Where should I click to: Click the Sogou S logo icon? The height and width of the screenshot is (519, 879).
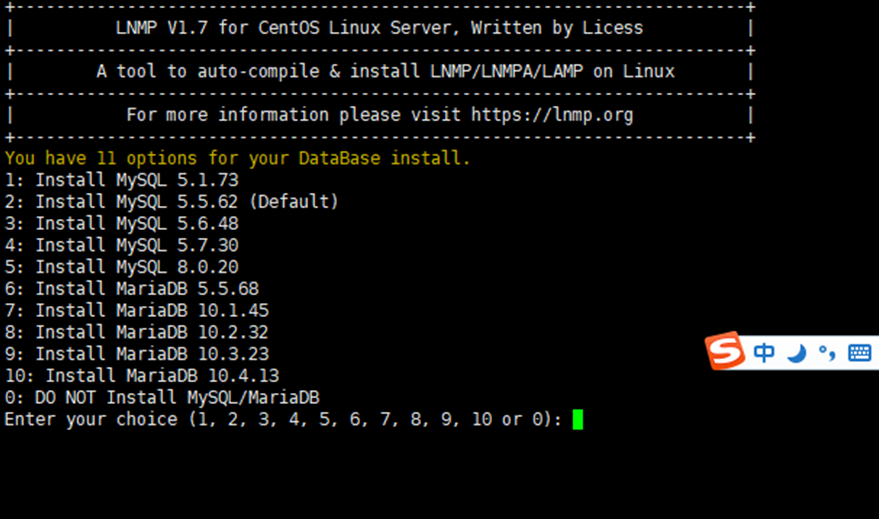click(725, 351)
